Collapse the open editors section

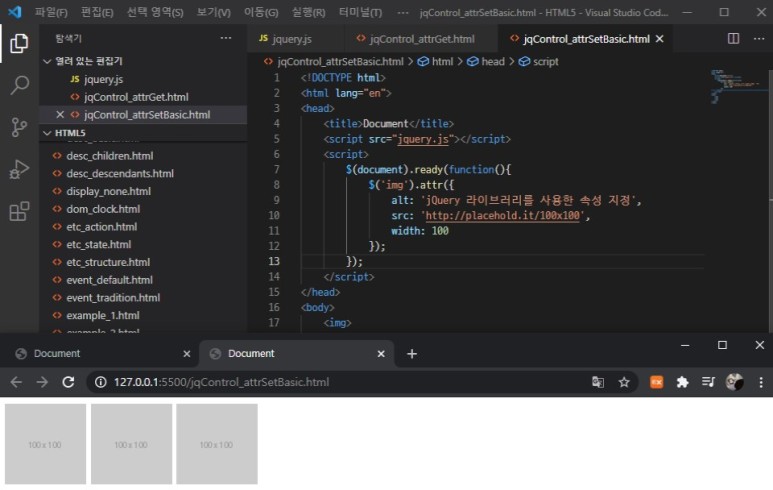(47, 61)
